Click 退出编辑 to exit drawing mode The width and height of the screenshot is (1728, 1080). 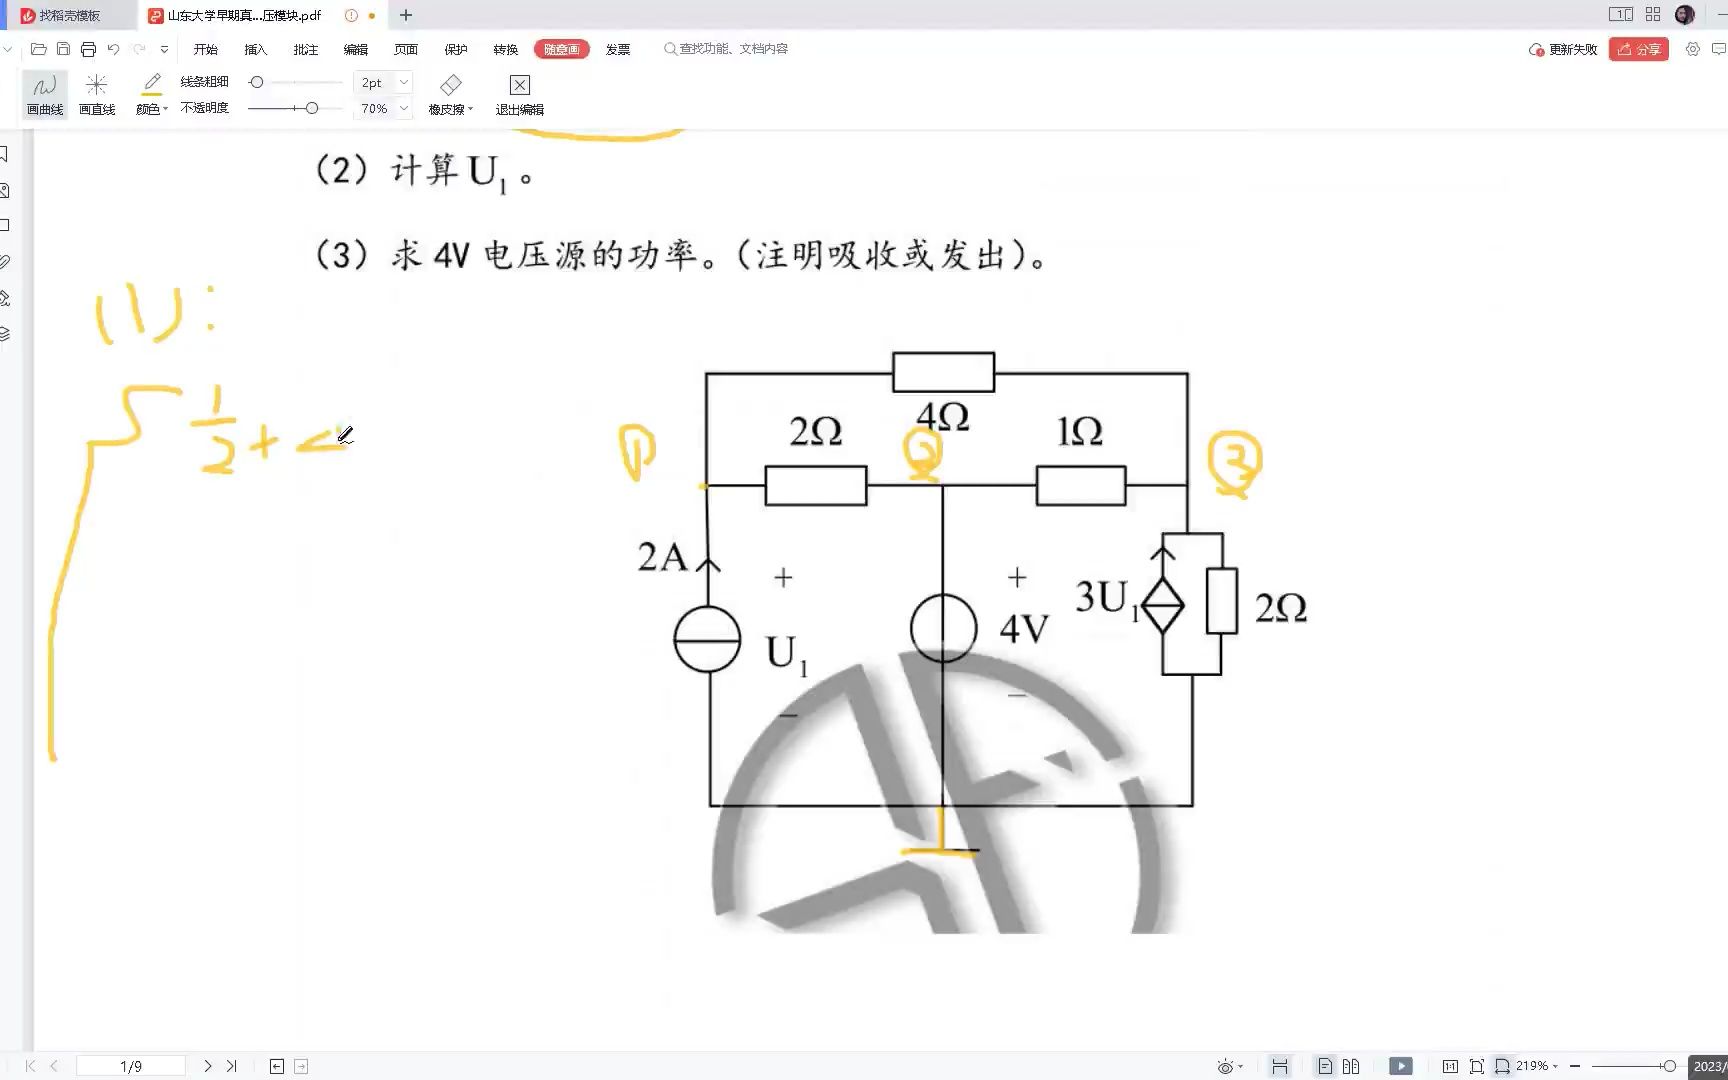tap(520, 95)
